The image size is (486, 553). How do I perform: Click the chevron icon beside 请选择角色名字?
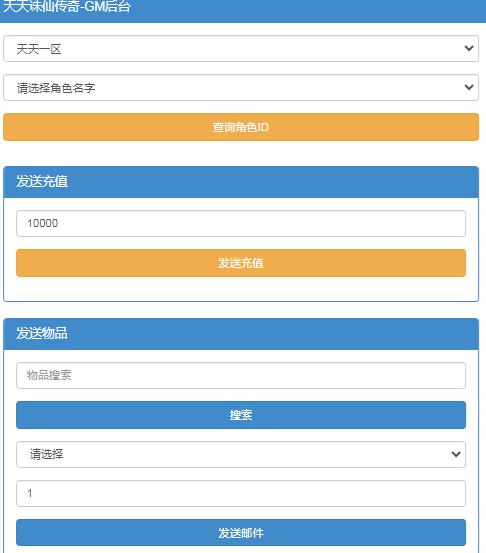[x=469, y=87]
